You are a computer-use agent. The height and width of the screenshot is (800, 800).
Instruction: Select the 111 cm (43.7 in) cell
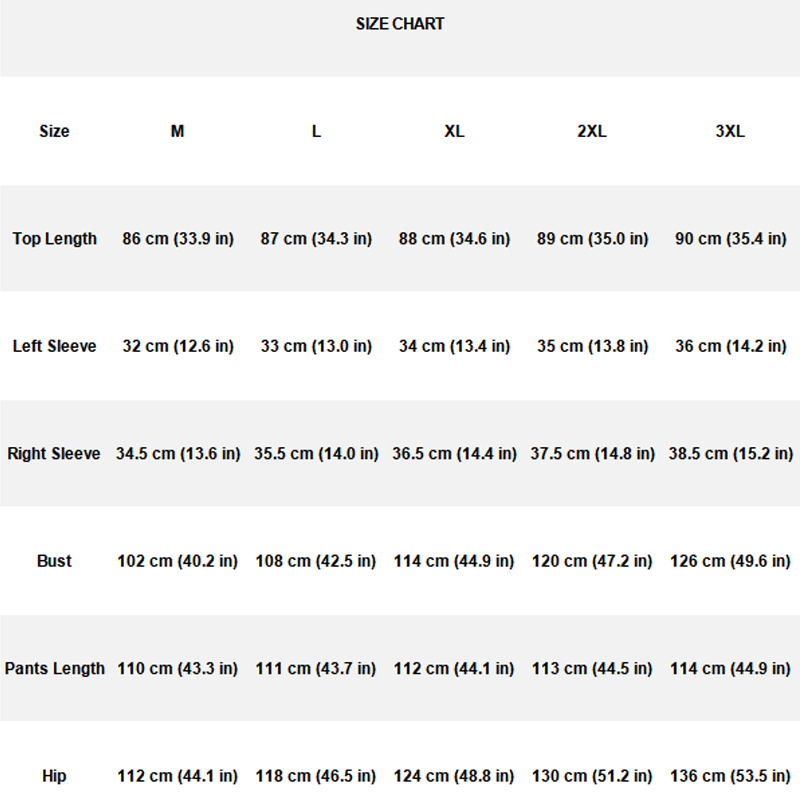(x=316, y=668)
